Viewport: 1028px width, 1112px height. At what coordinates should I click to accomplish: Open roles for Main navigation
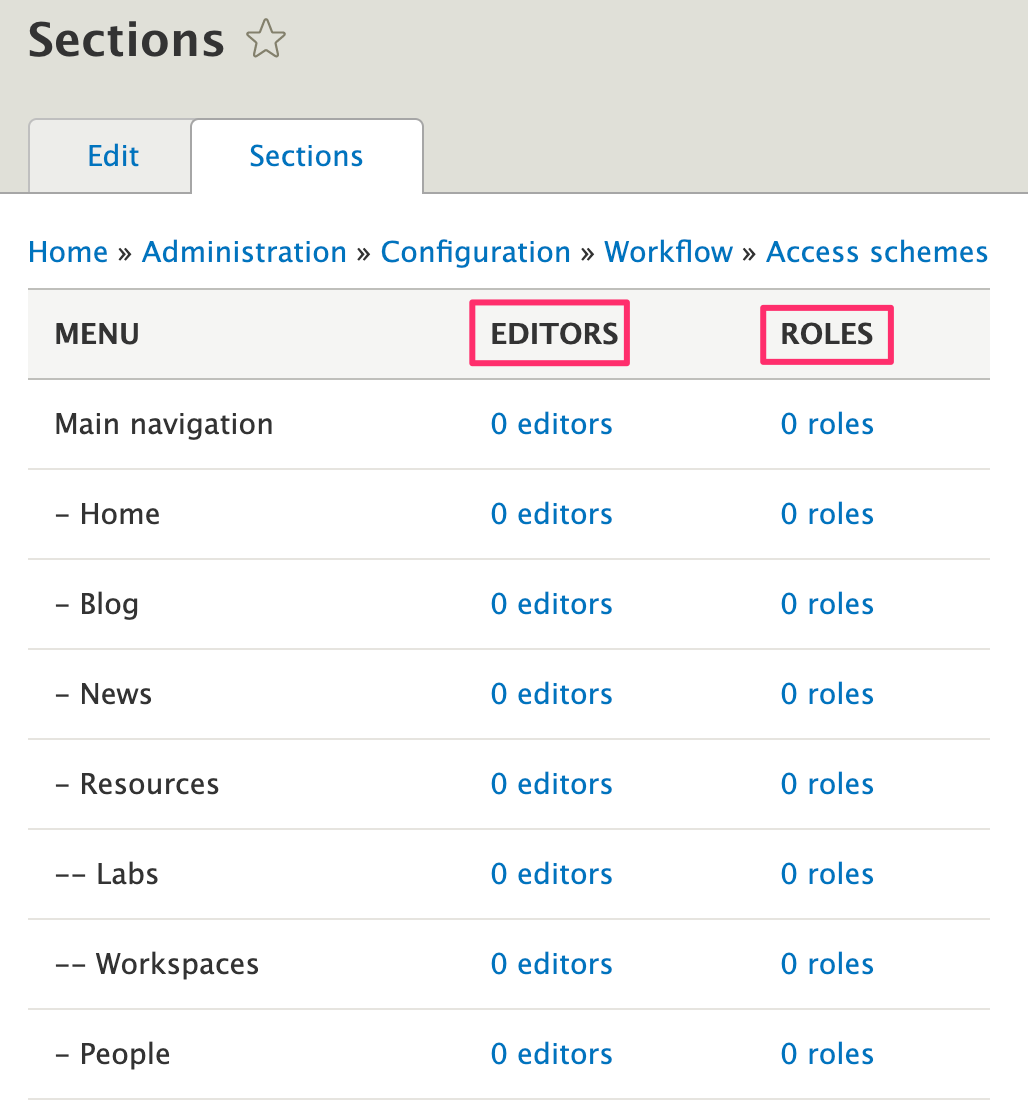tap(826, 424)
